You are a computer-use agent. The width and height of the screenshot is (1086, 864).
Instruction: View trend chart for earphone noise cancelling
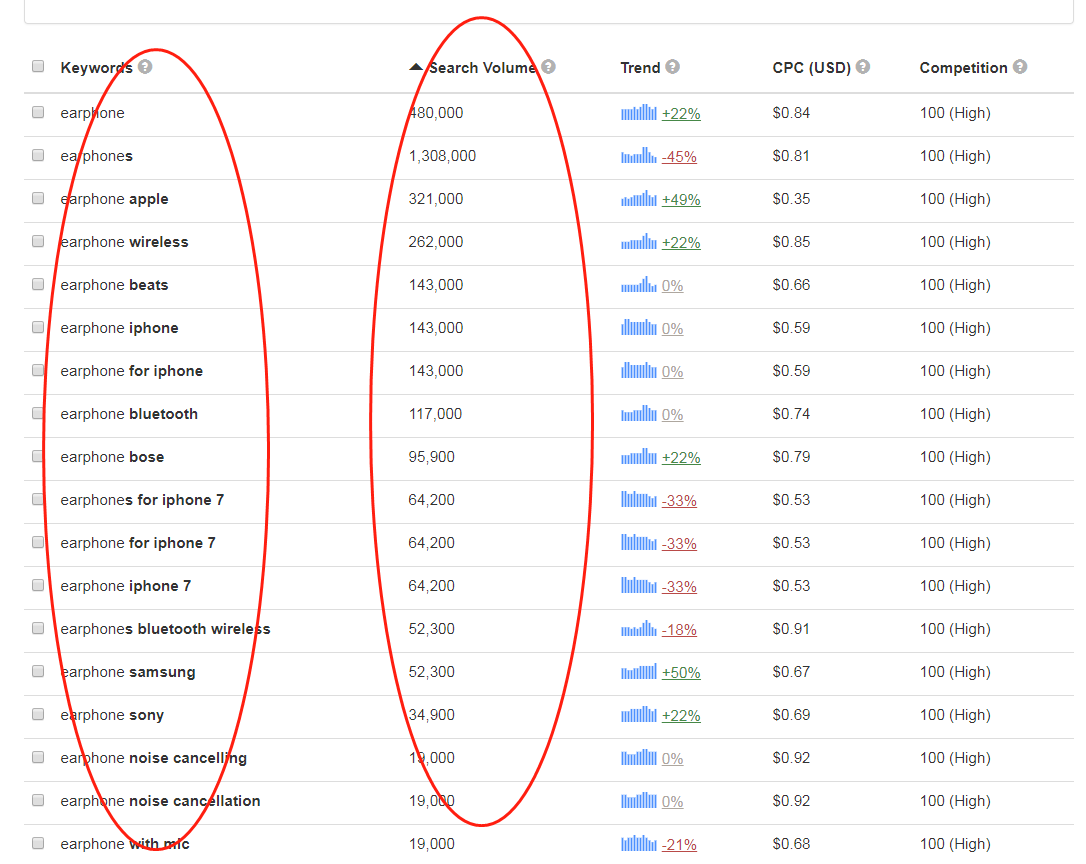639,757
